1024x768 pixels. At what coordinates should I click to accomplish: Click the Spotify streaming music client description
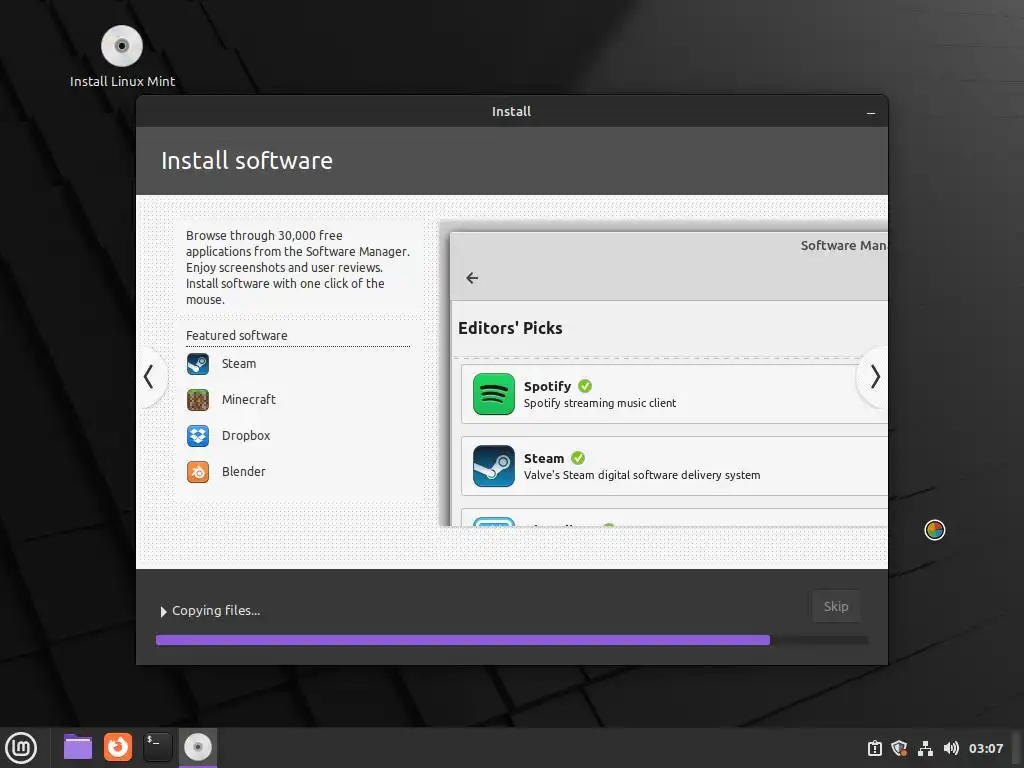pyautogui.click(x=600, y=404)
